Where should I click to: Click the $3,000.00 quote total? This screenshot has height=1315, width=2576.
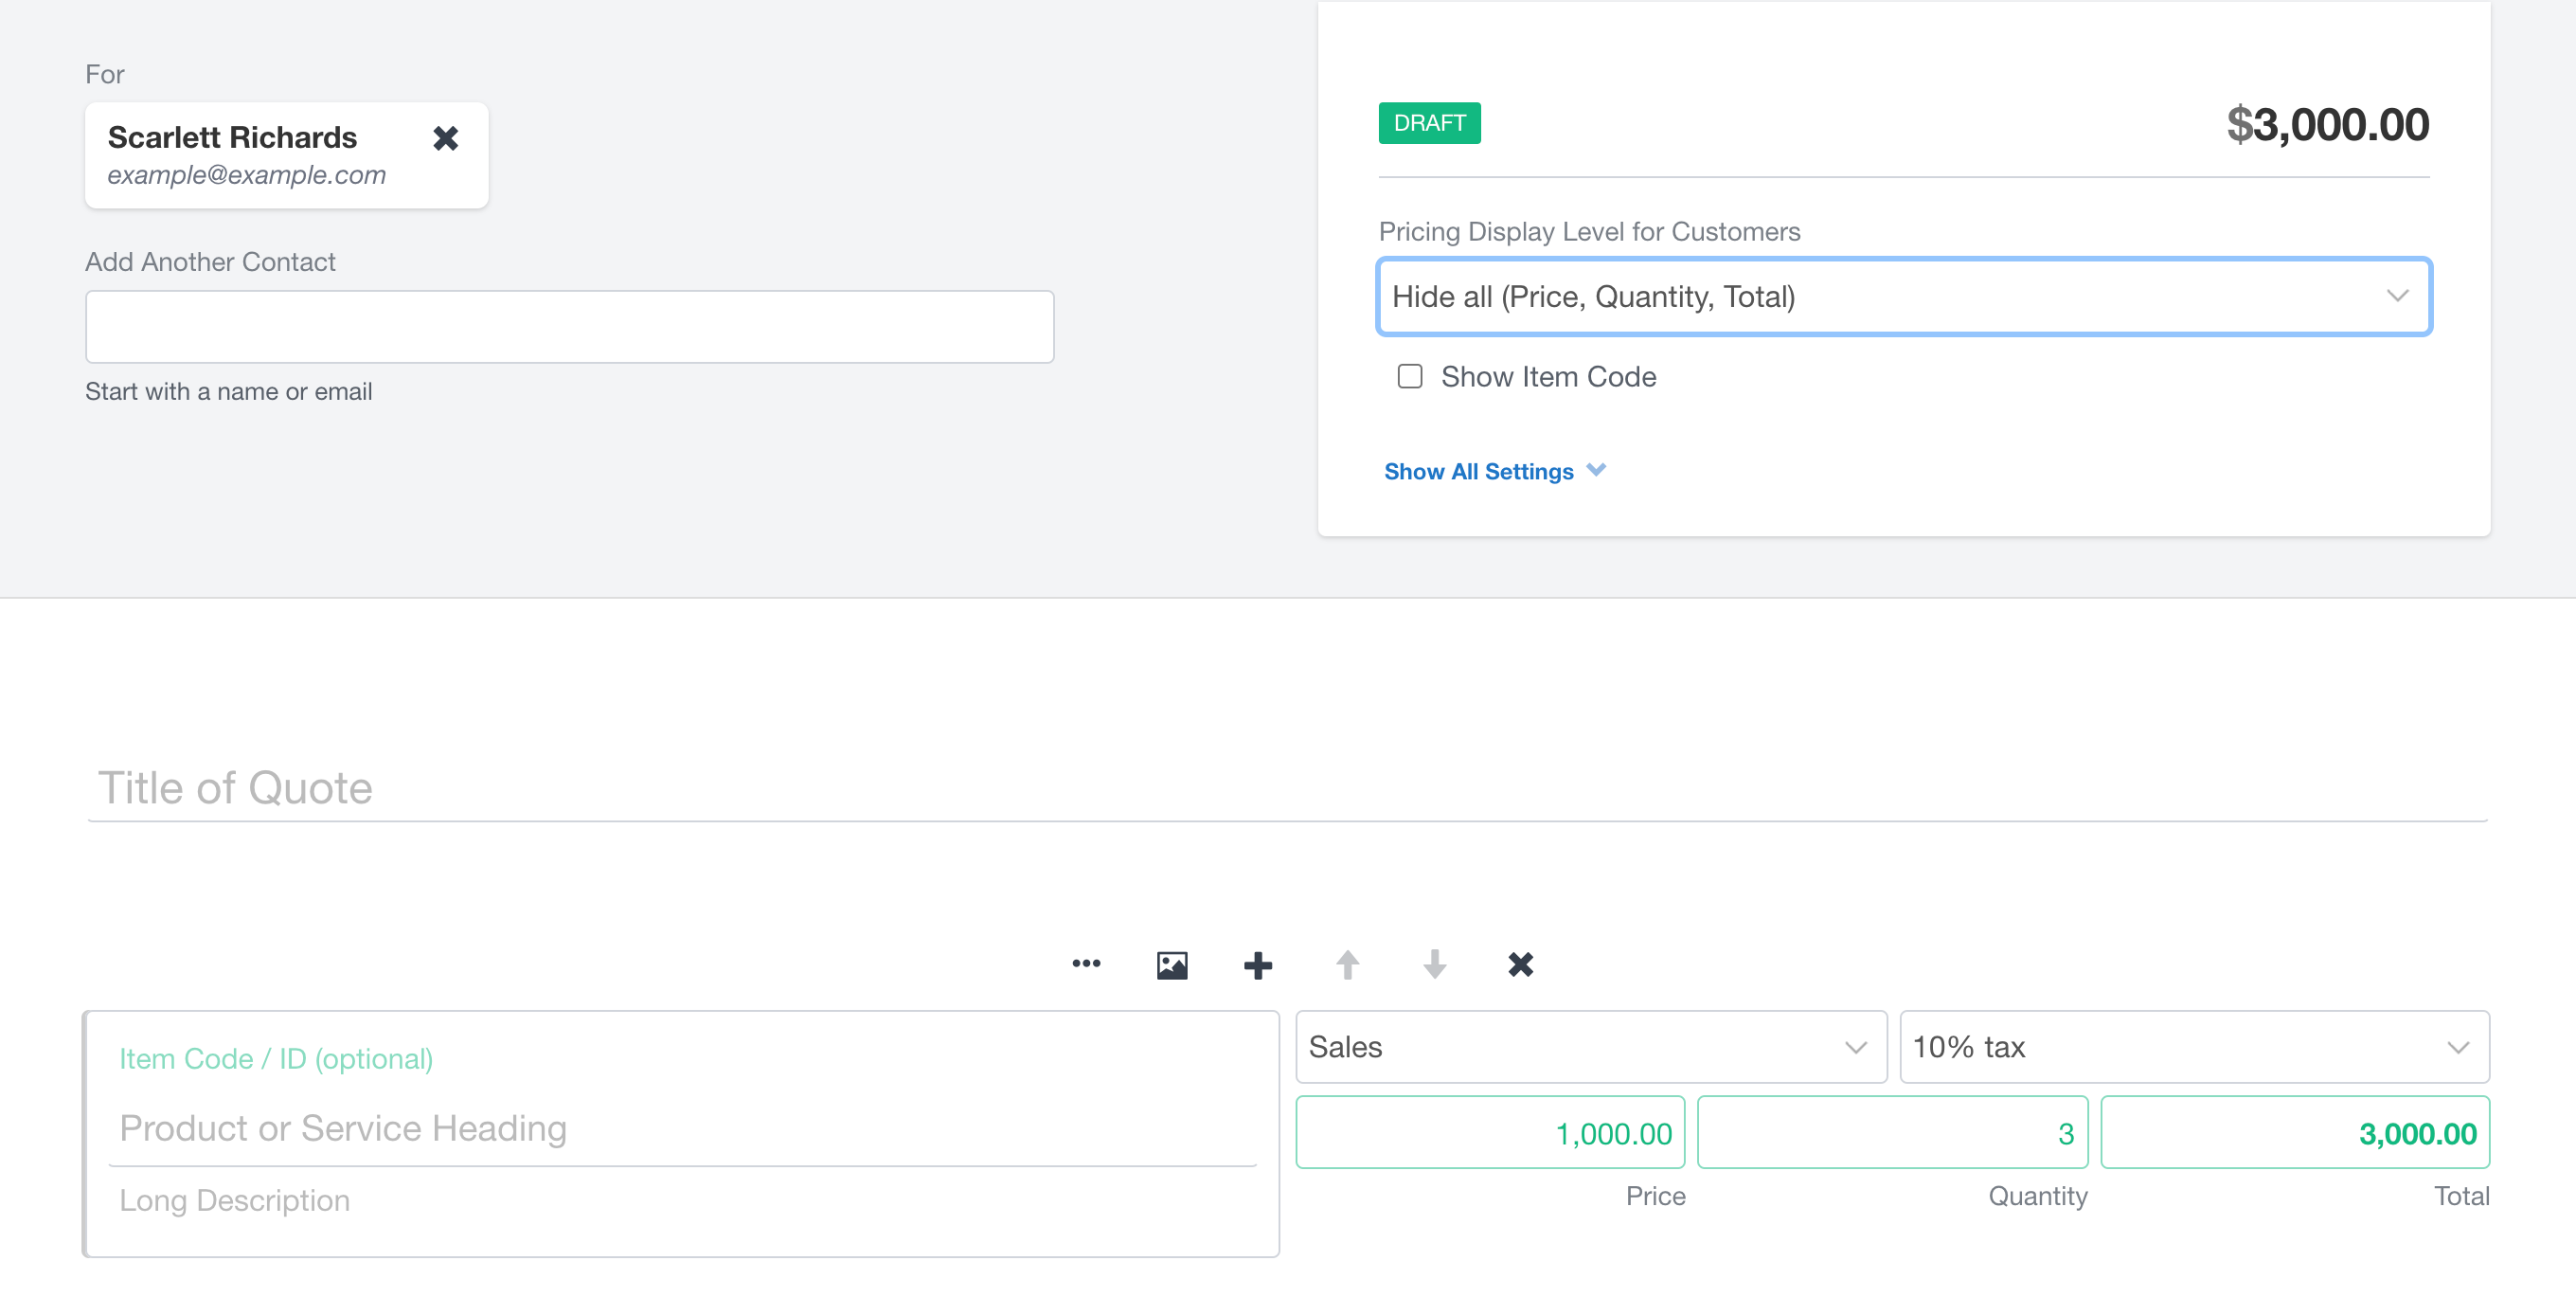coord(2328,125)
